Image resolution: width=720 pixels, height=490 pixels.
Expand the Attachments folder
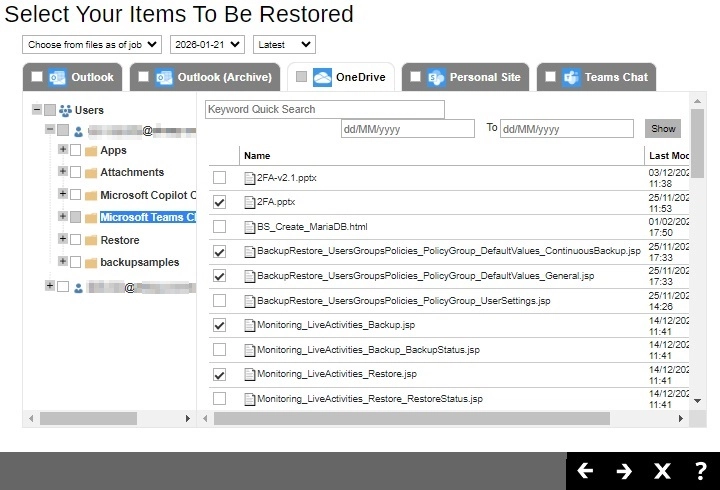tap(63, 171)
